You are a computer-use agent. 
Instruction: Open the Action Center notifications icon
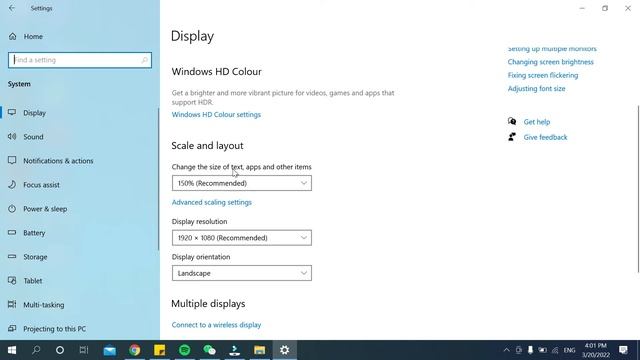point(623,350)
